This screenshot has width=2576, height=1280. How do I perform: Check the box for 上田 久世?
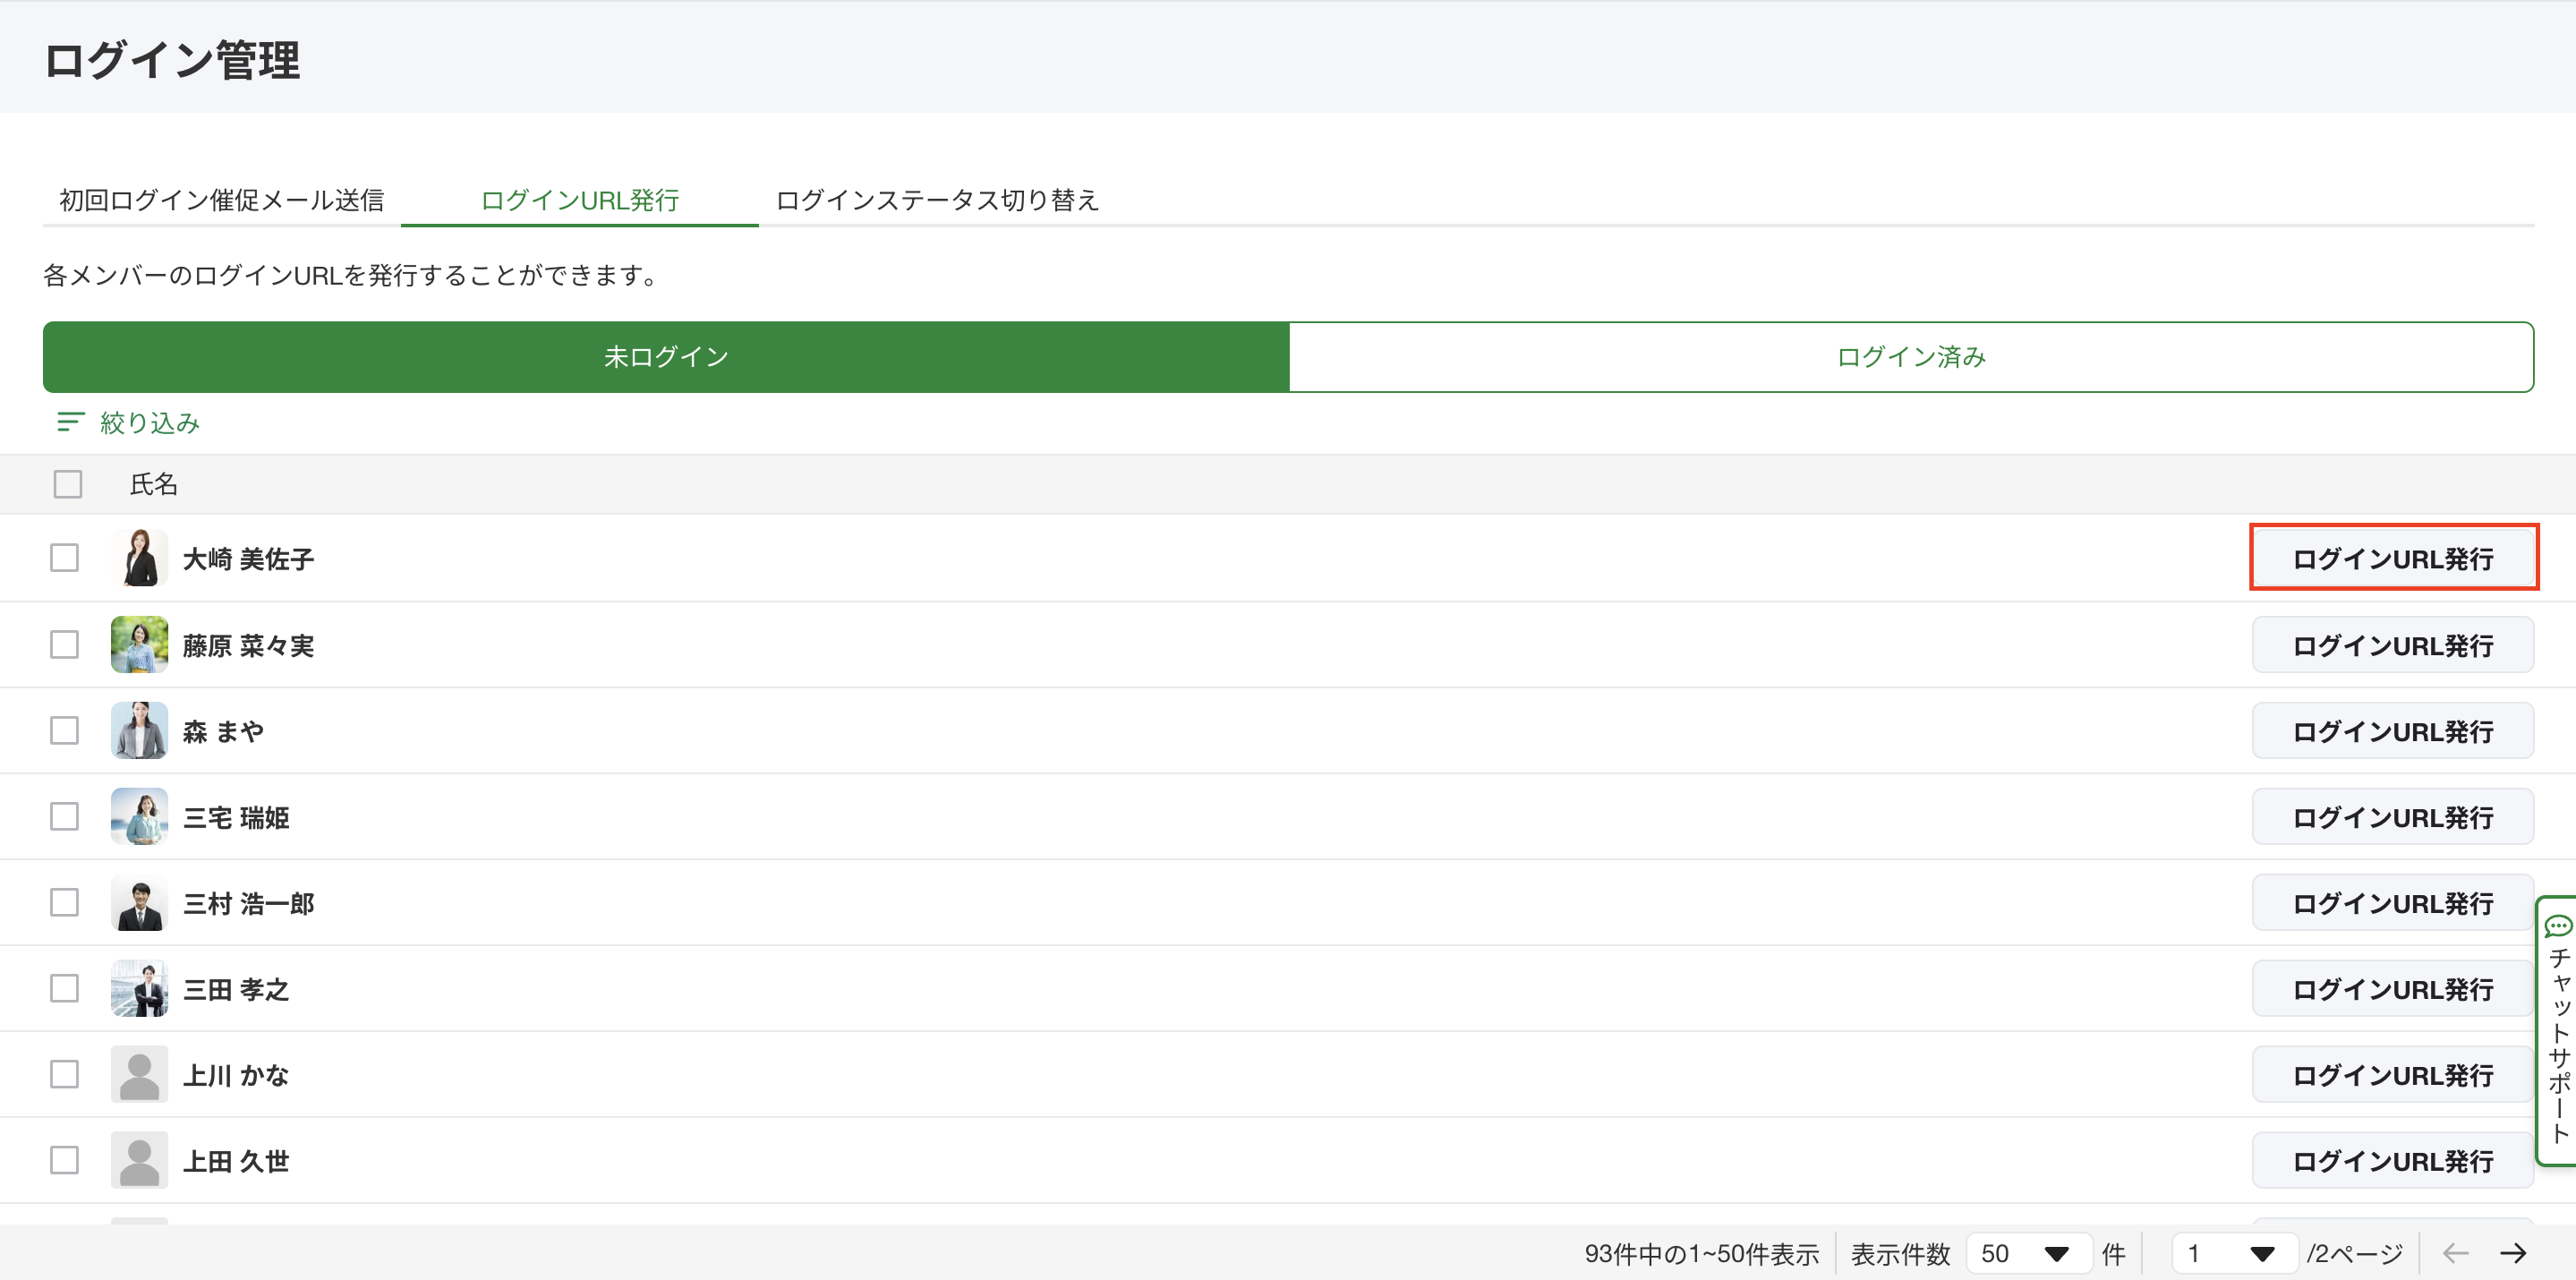point(64,1160)
